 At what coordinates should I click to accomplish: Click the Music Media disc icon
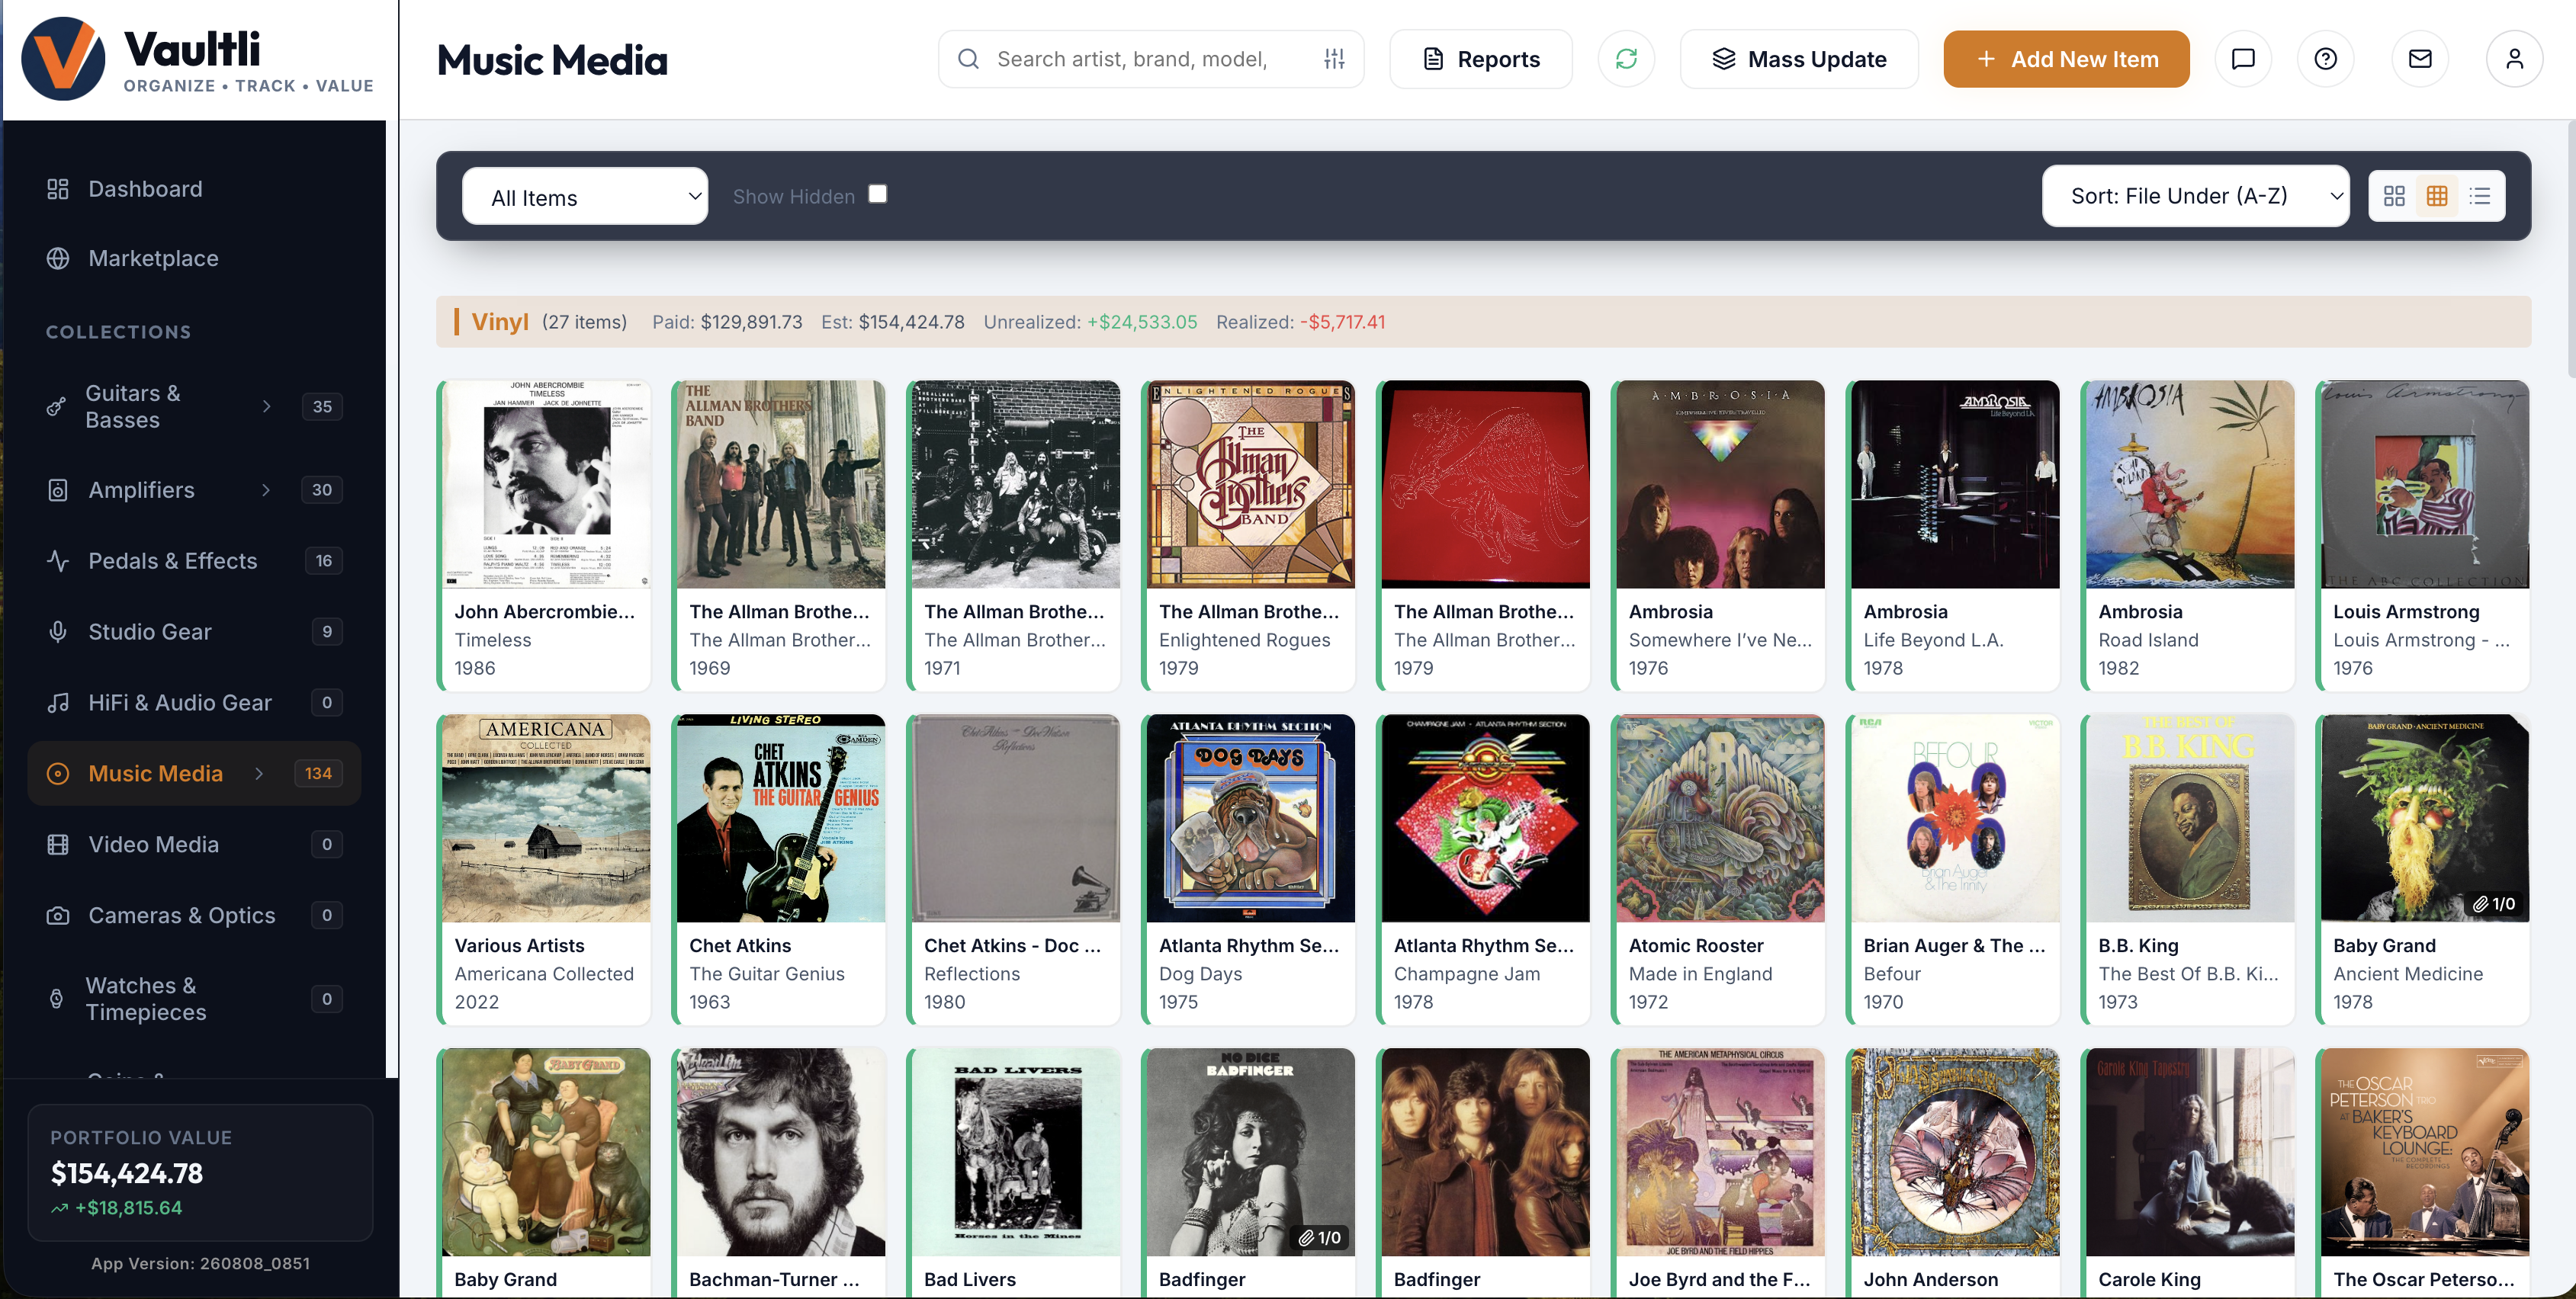[58, 773]
